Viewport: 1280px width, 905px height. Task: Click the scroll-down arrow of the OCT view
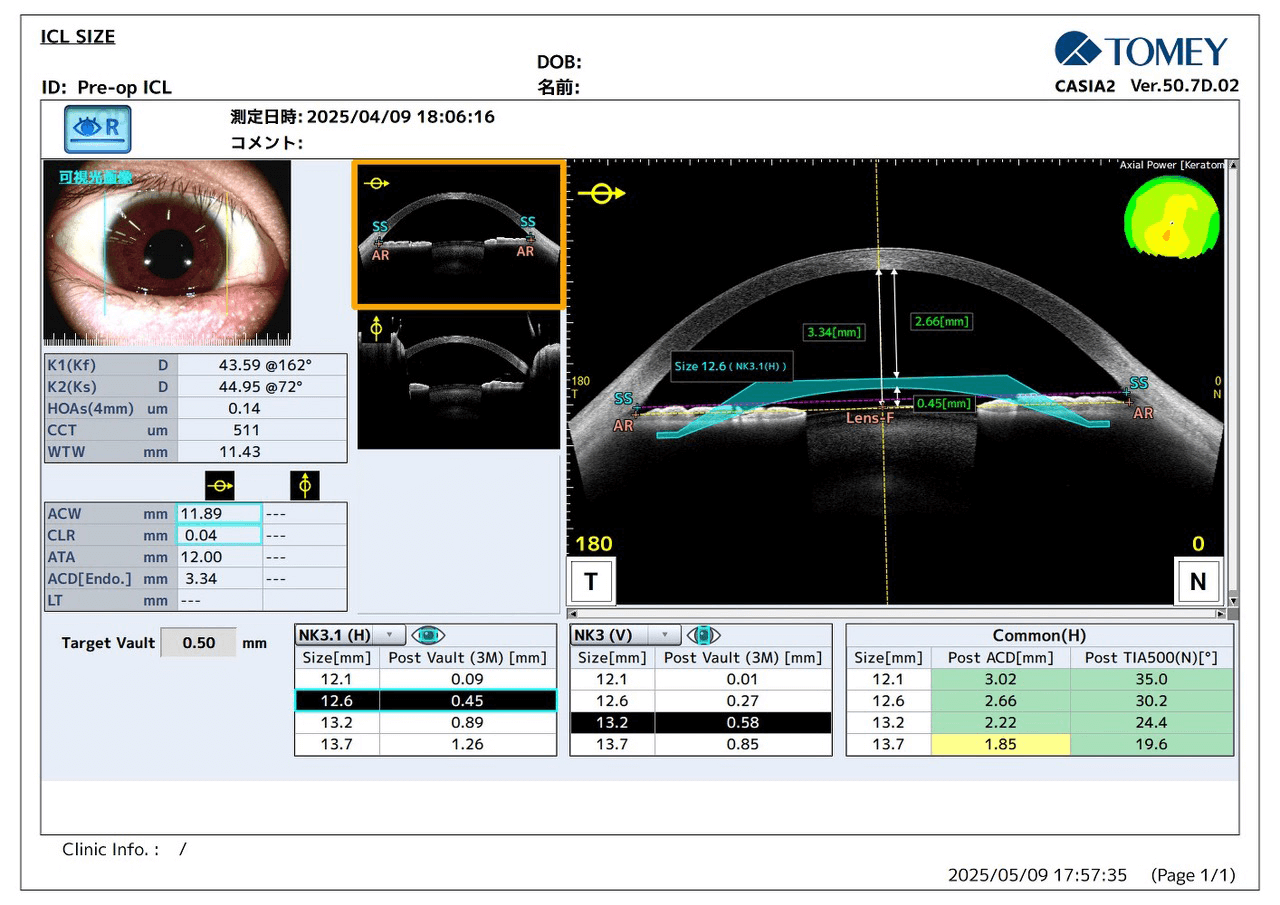coord(1232,600)
